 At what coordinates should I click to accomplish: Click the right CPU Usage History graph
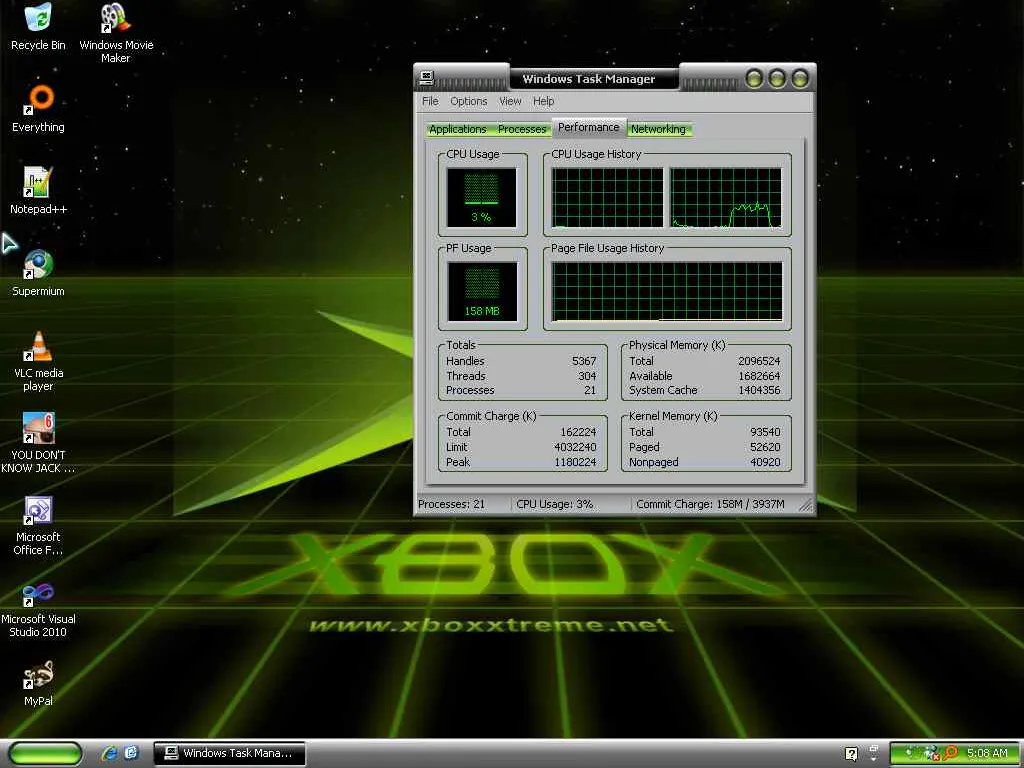click(x=726, y=197)
